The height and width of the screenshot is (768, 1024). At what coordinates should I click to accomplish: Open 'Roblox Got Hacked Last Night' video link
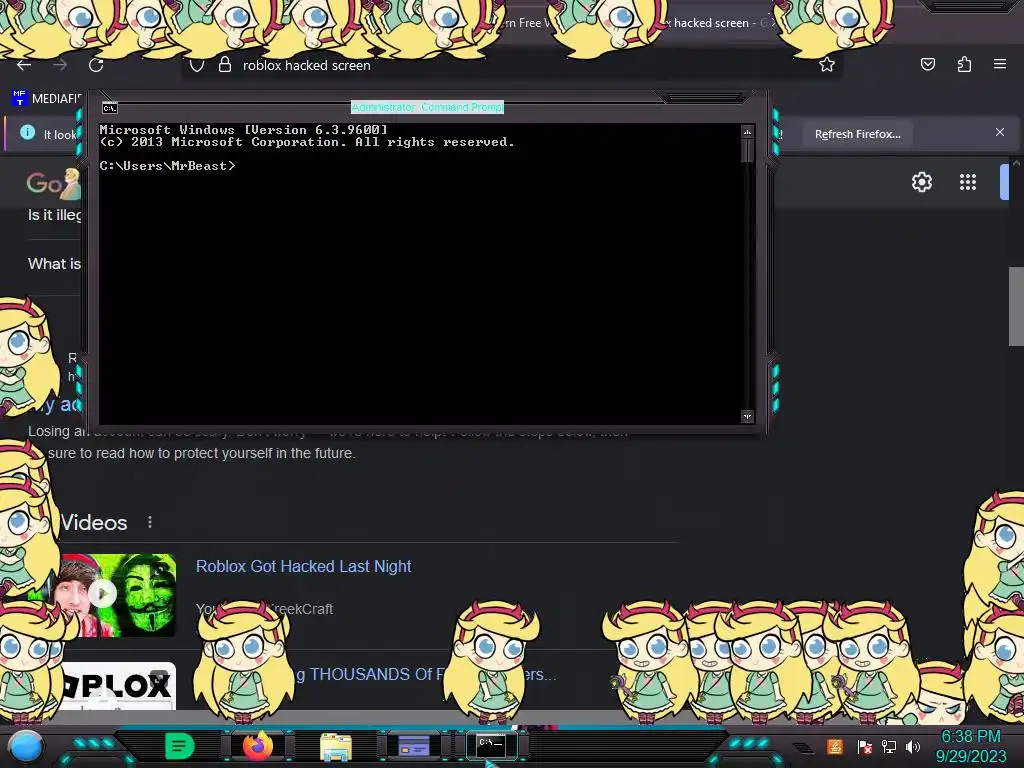[x=303, y=566]
